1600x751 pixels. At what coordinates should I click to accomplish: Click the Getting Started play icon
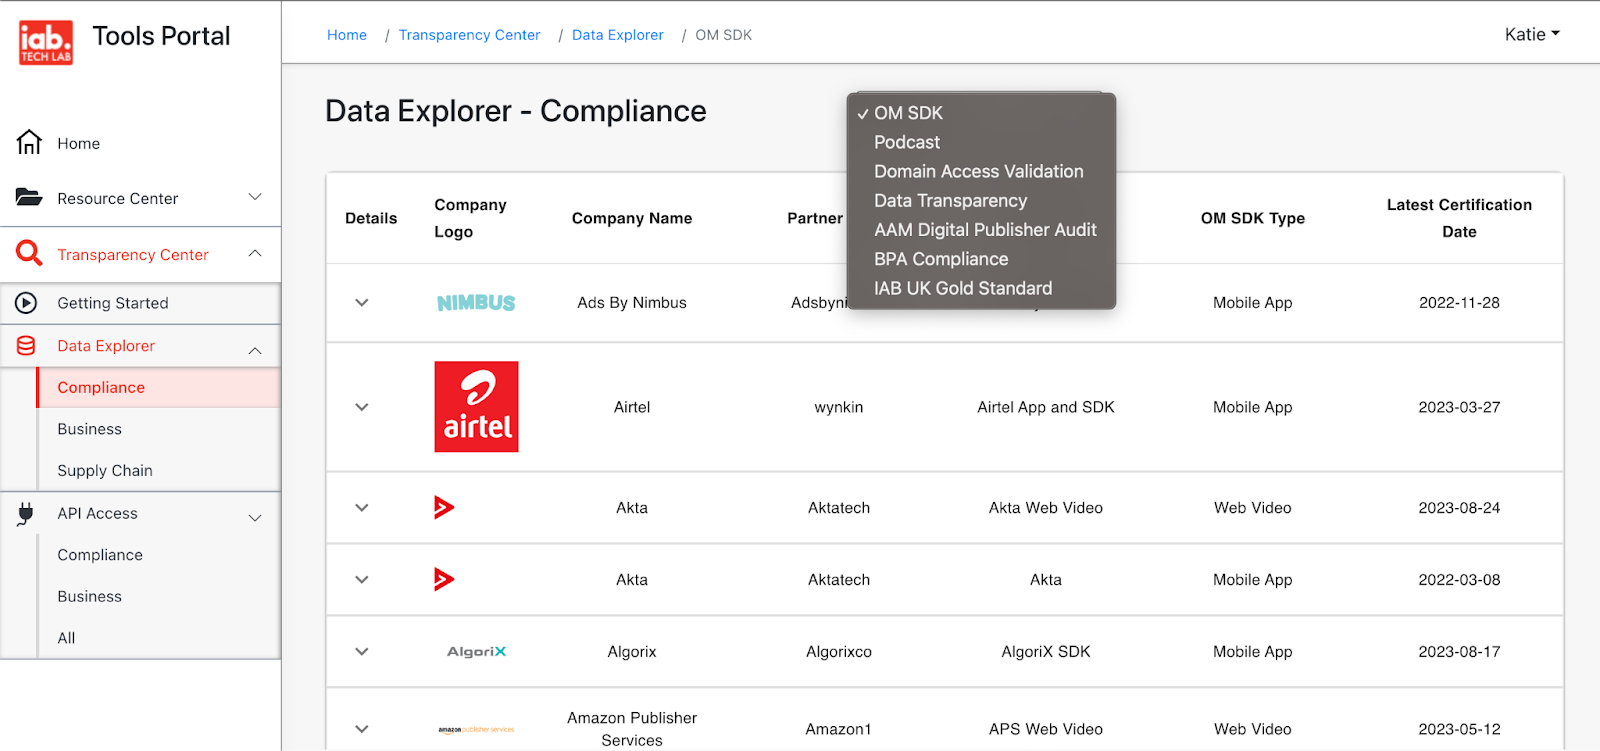point(27,303)
